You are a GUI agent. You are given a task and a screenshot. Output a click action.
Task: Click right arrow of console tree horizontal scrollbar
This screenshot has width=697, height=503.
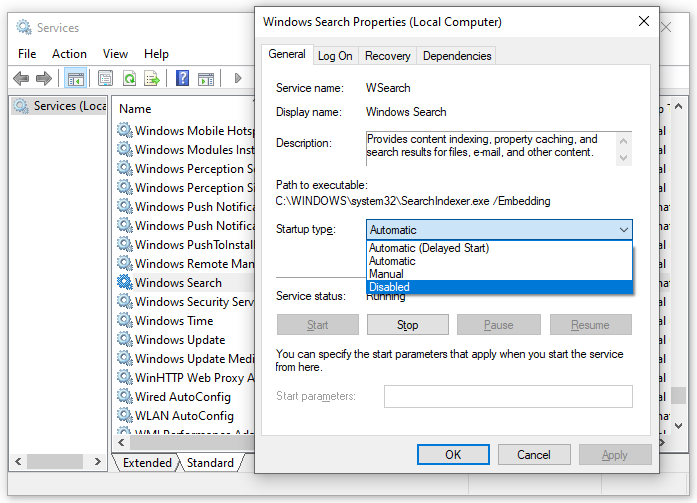tap(97, 462)
